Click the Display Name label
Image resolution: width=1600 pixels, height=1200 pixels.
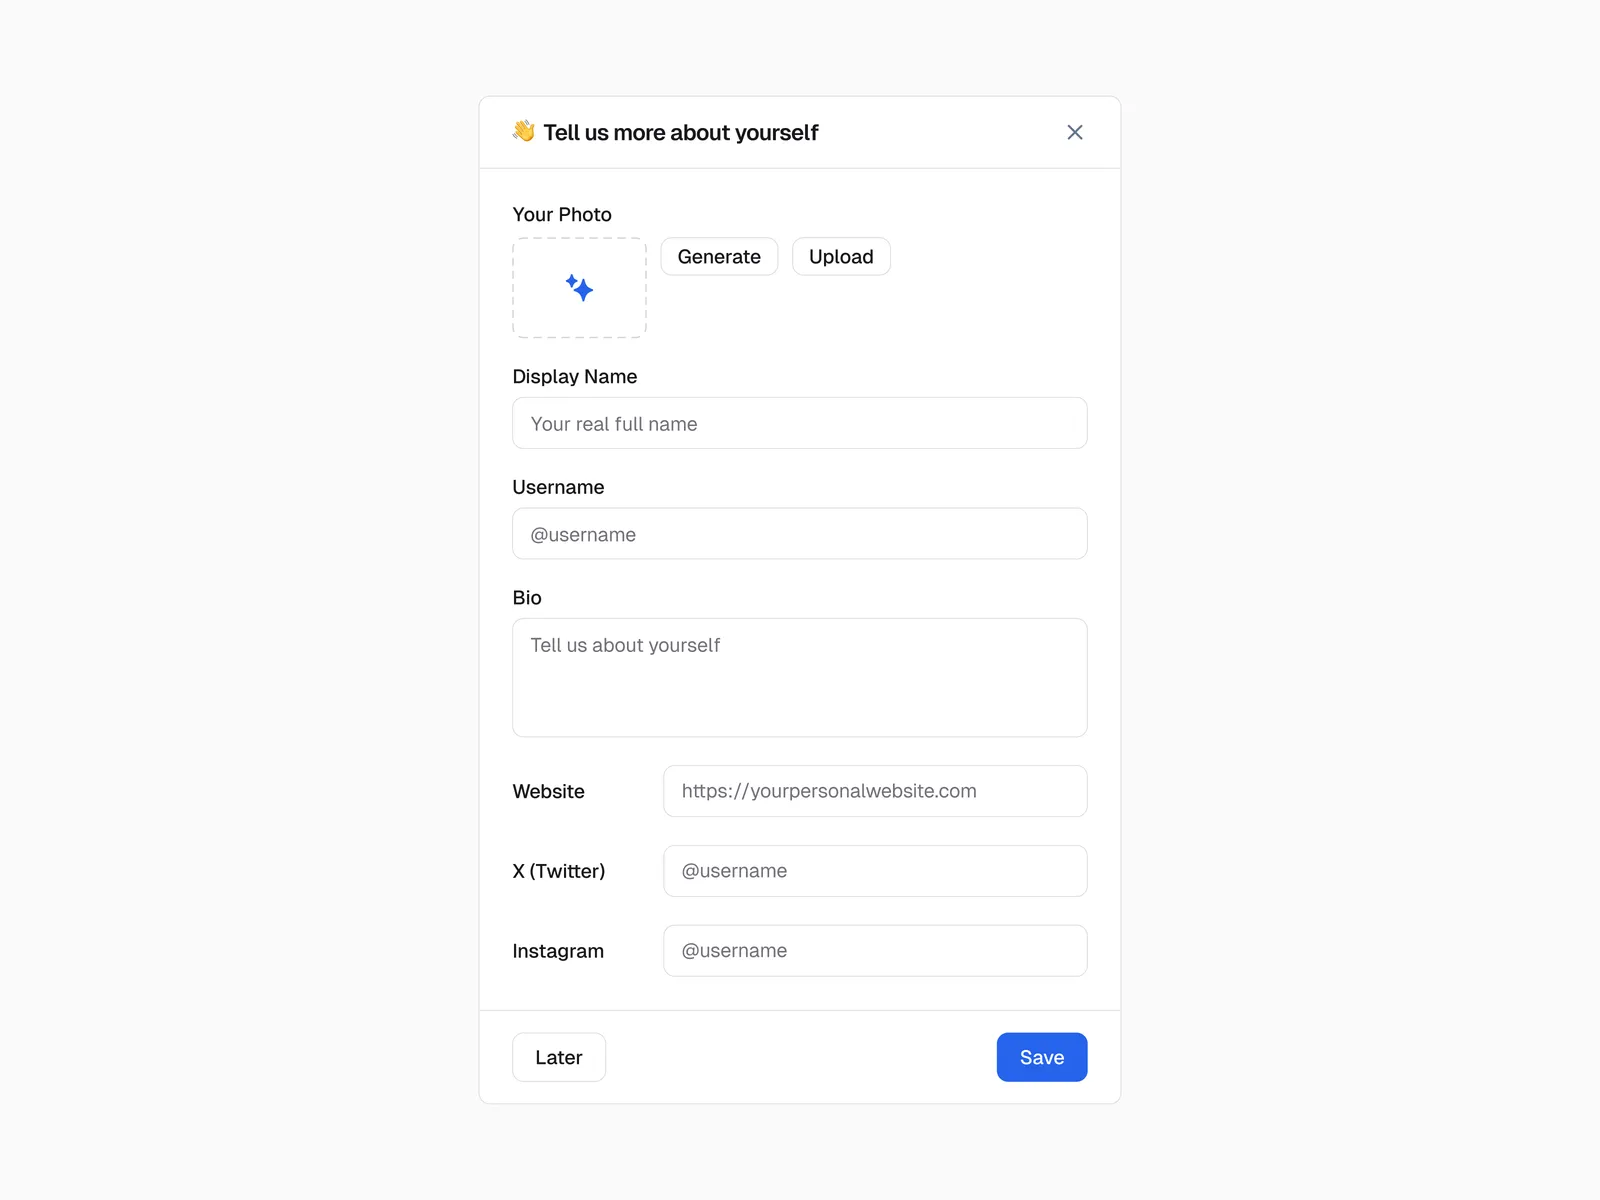coord(574,377)
